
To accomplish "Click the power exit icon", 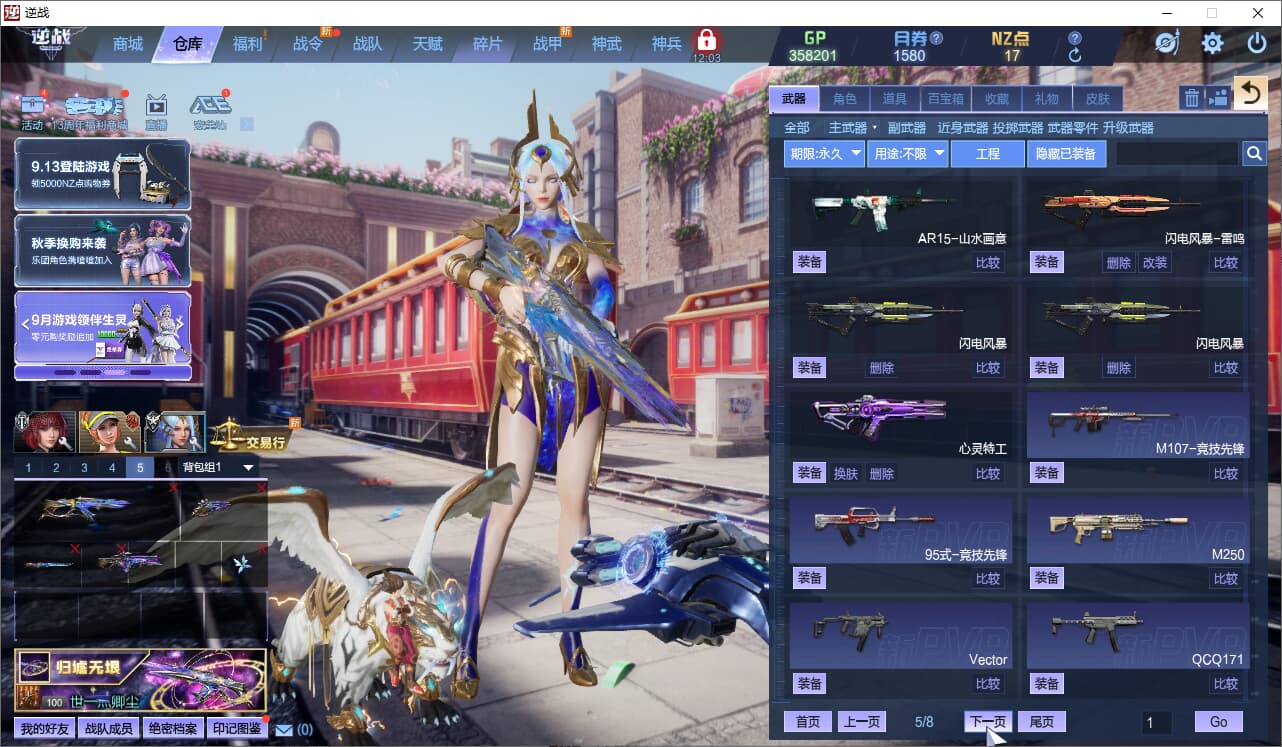I will [x=1257, y=44].
